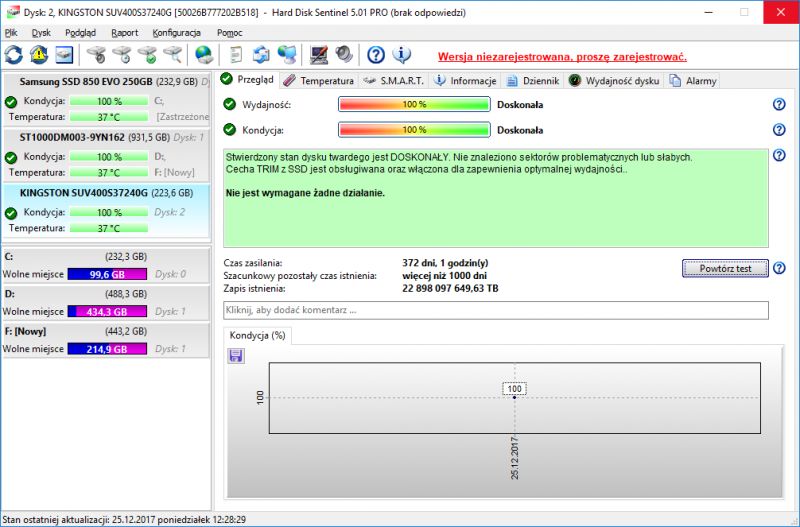Screen dimensions: 800x527
Task: Select the KINGSTON SUV400S37240G disk
Action: 107,211
